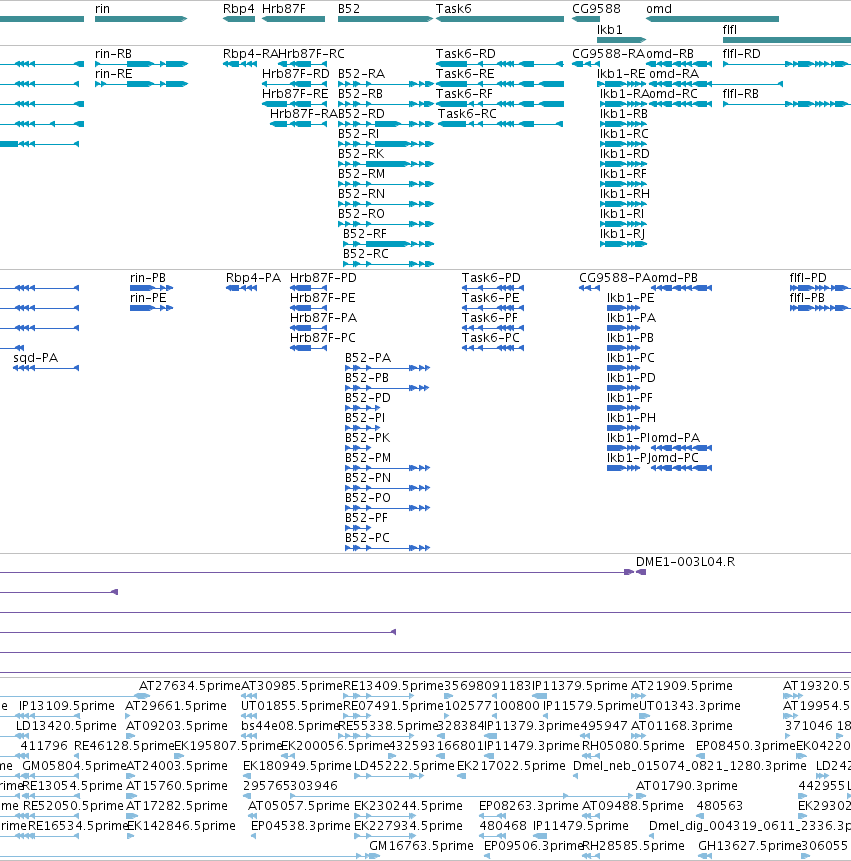
Task: Select the B52 gene label
Action: [349, 9]
